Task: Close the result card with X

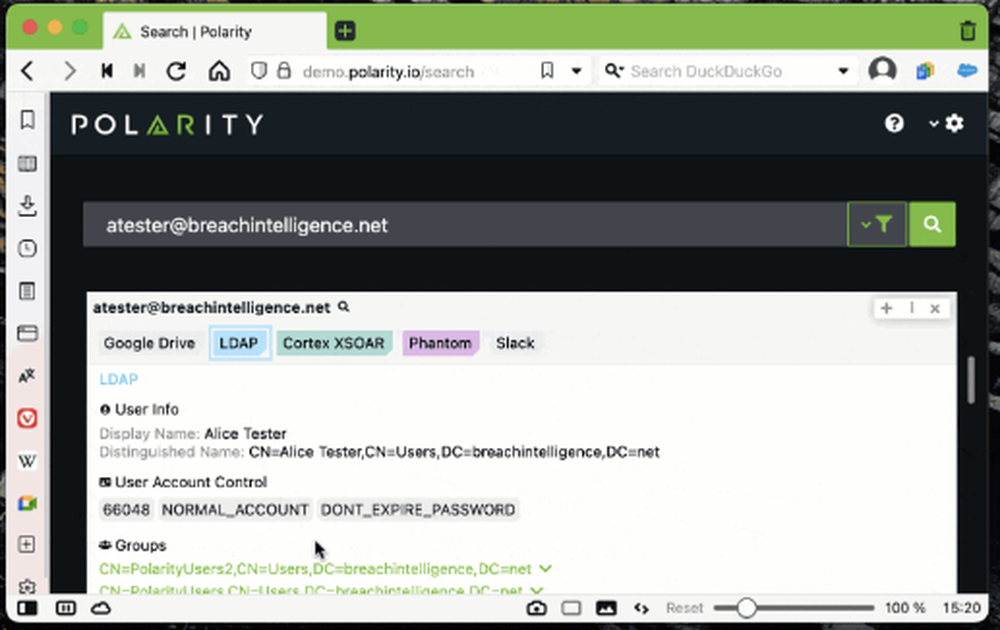Action: pyautogui.click(x=935, y=309)
